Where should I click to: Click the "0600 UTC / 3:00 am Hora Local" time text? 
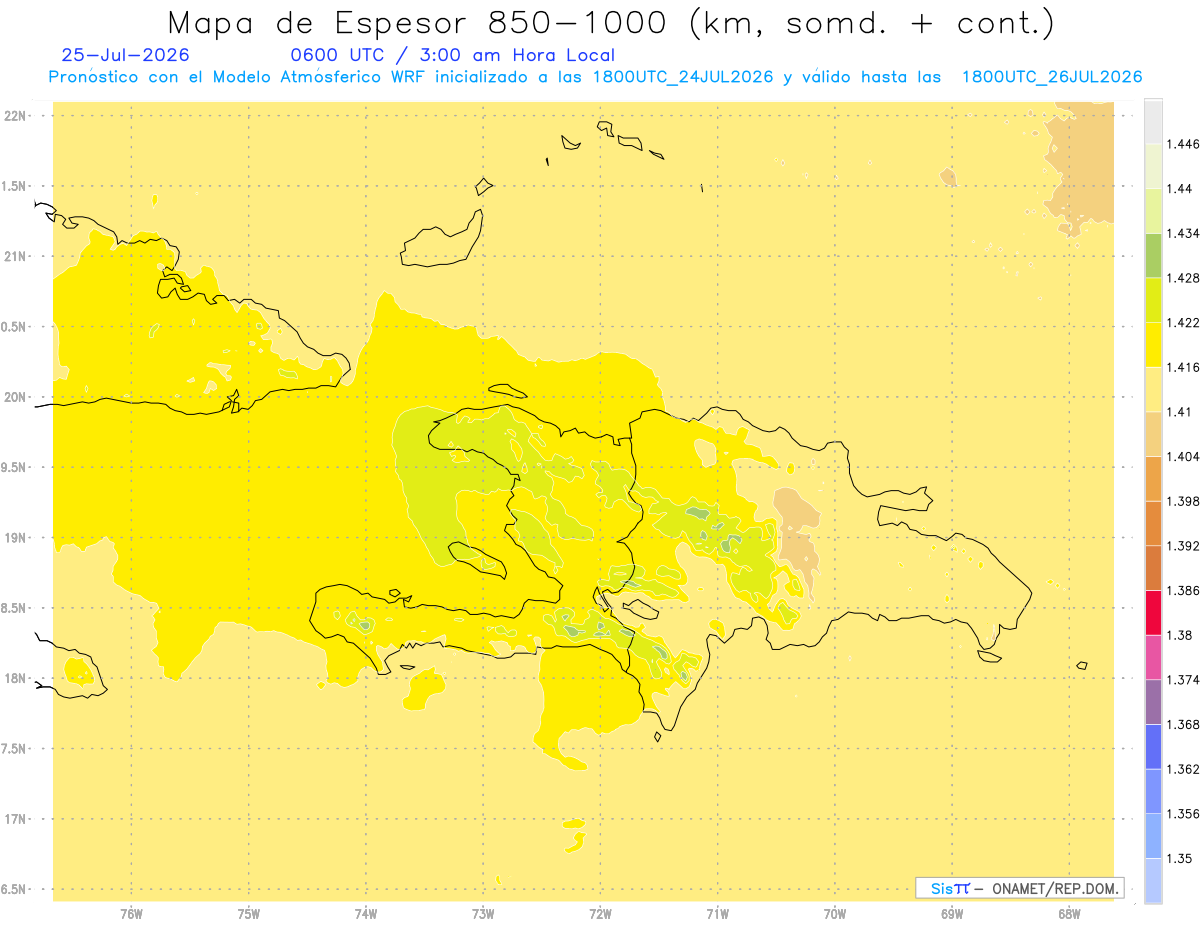(452, 56)
